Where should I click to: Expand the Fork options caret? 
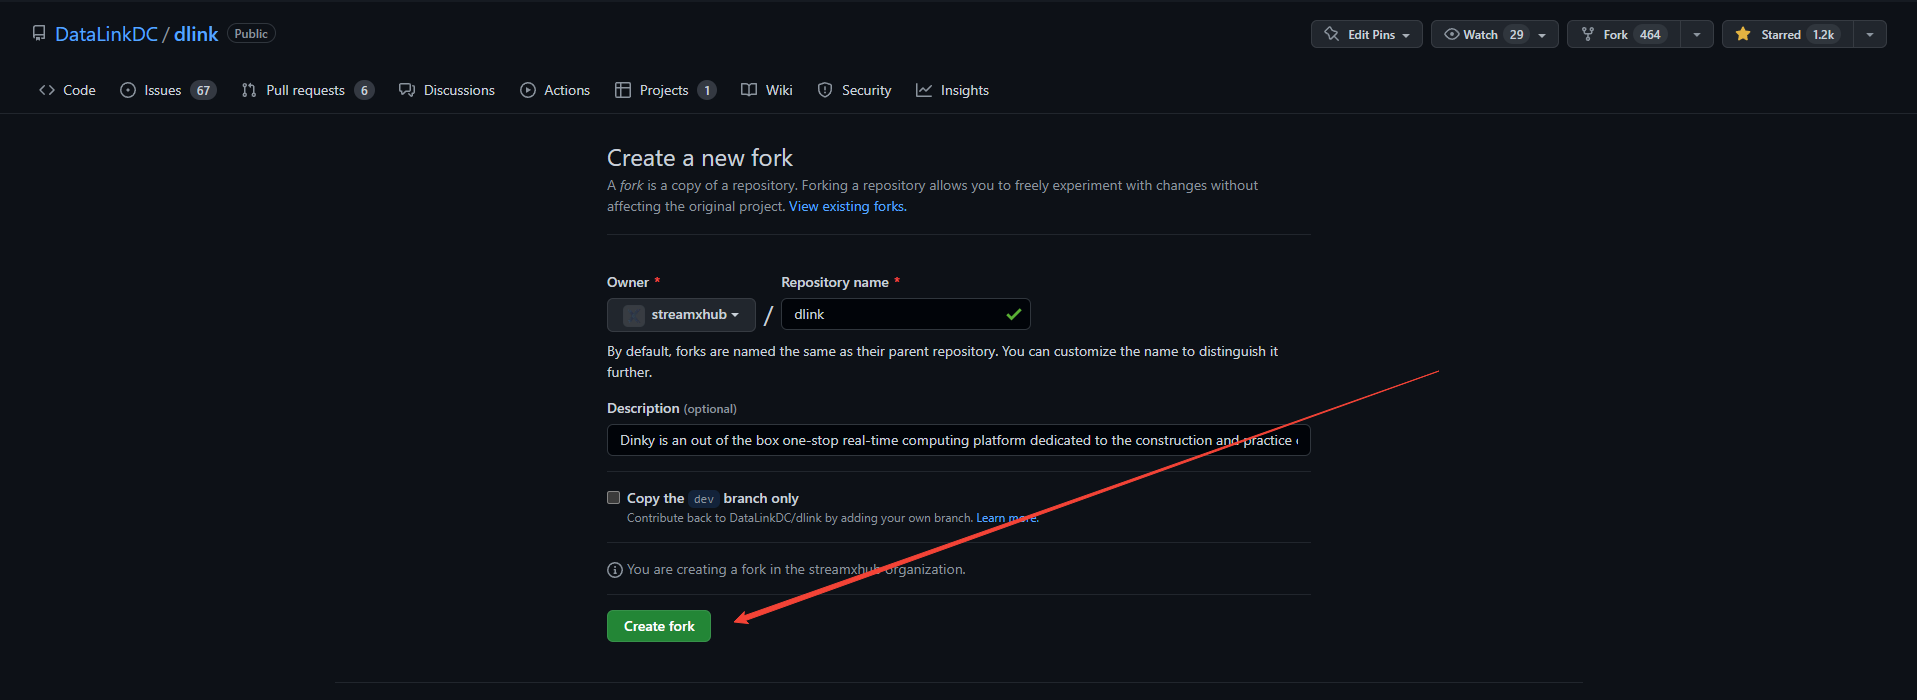pos(1697,34)
